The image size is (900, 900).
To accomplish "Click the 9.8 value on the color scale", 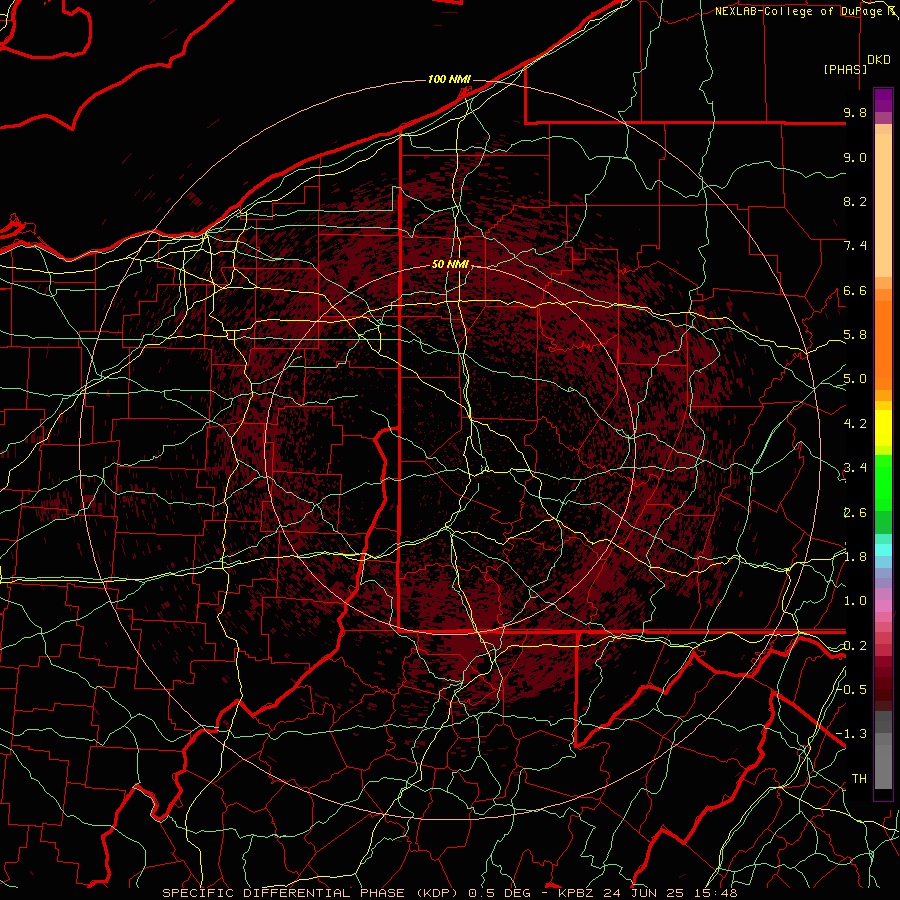I will (855, 112).
